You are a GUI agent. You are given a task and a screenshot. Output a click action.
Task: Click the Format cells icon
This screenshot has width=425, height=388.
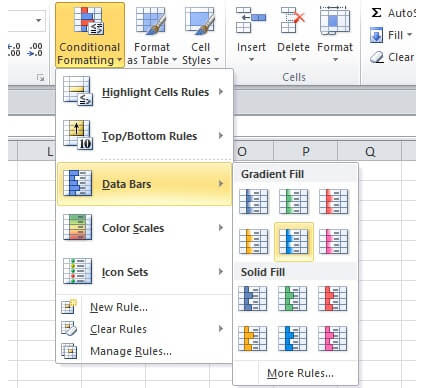(x=335, y=21)
